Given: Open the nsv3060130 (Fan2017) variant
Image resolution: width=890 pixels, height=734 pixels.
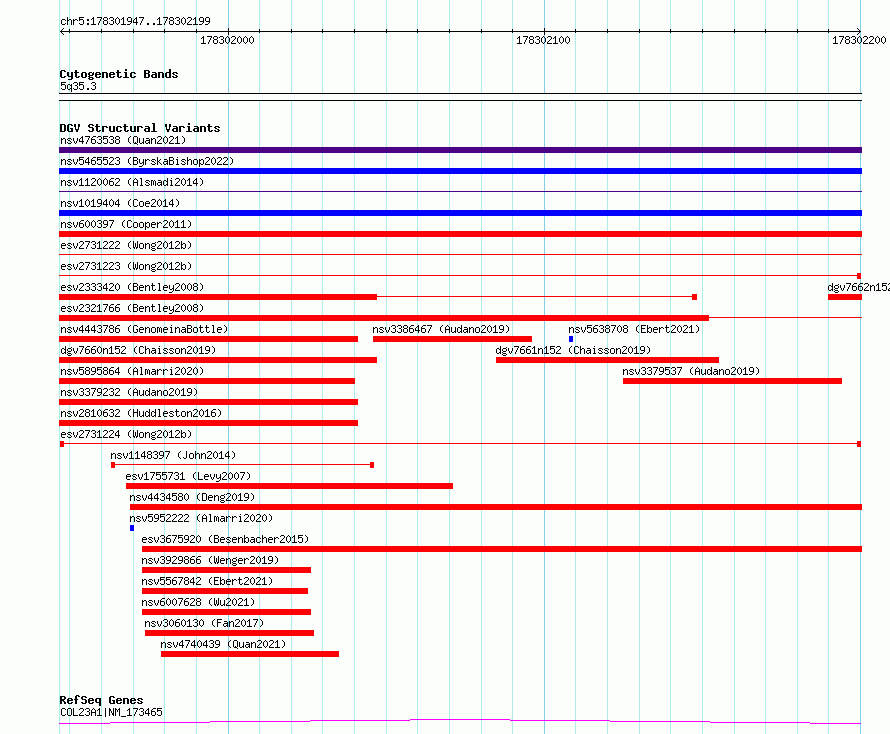Looking at the screenshot, I should click(204, 623).
